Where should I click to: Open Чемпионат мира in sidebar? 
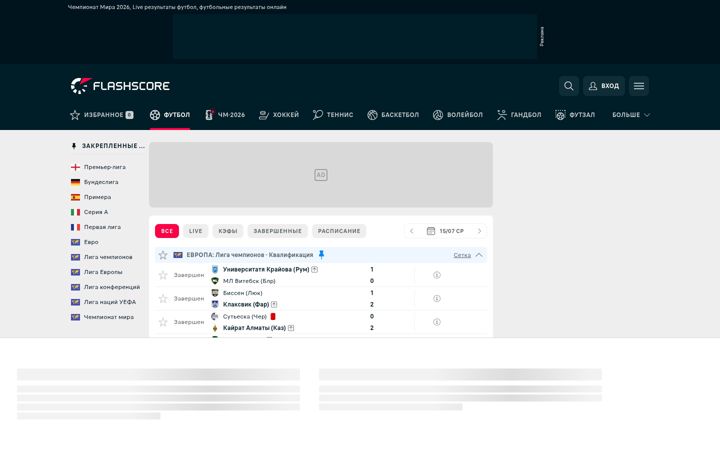[108, 317]
